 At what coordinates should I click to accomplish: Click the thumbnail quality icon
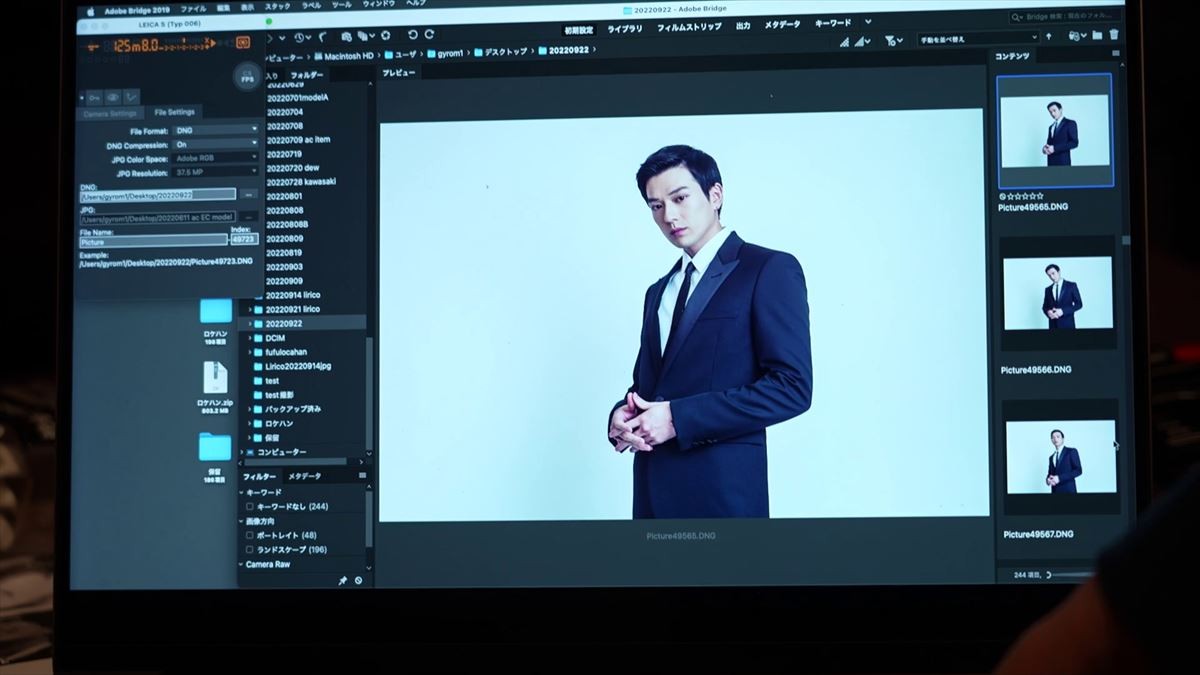[844, 41]
